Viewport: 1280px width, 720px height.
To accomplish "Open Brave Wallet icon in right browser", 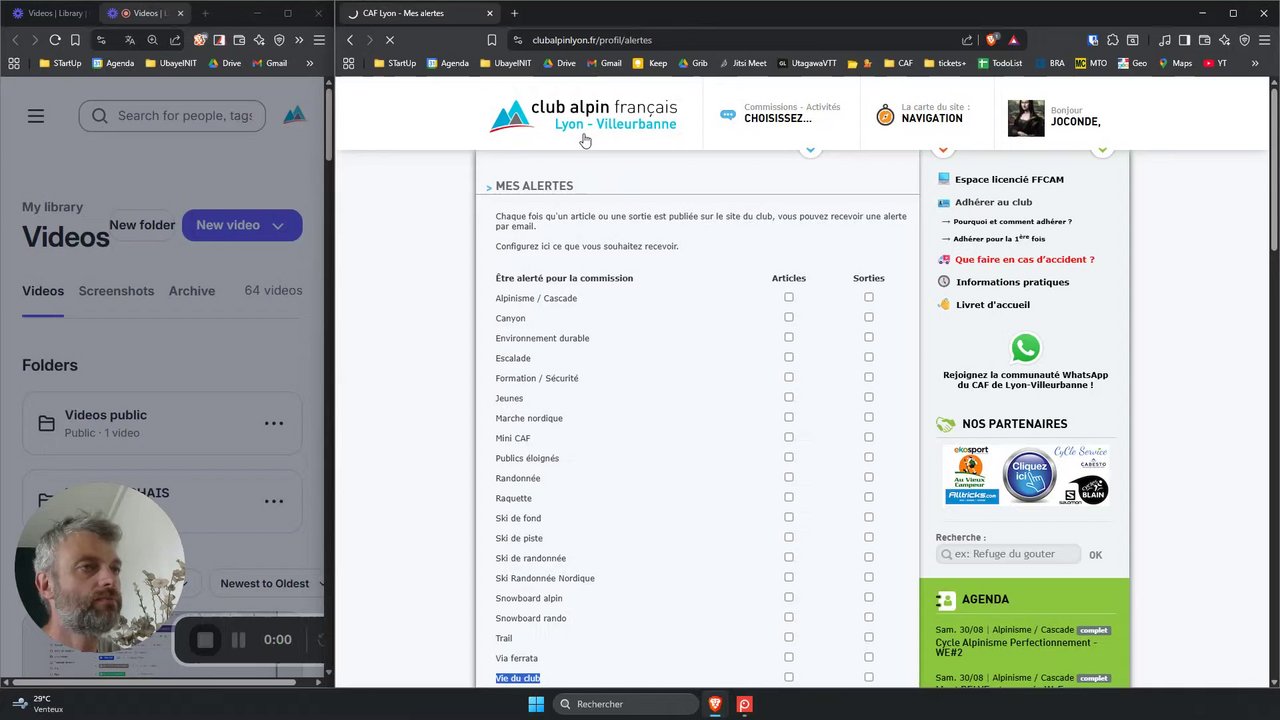I will tap(1204, 40).
